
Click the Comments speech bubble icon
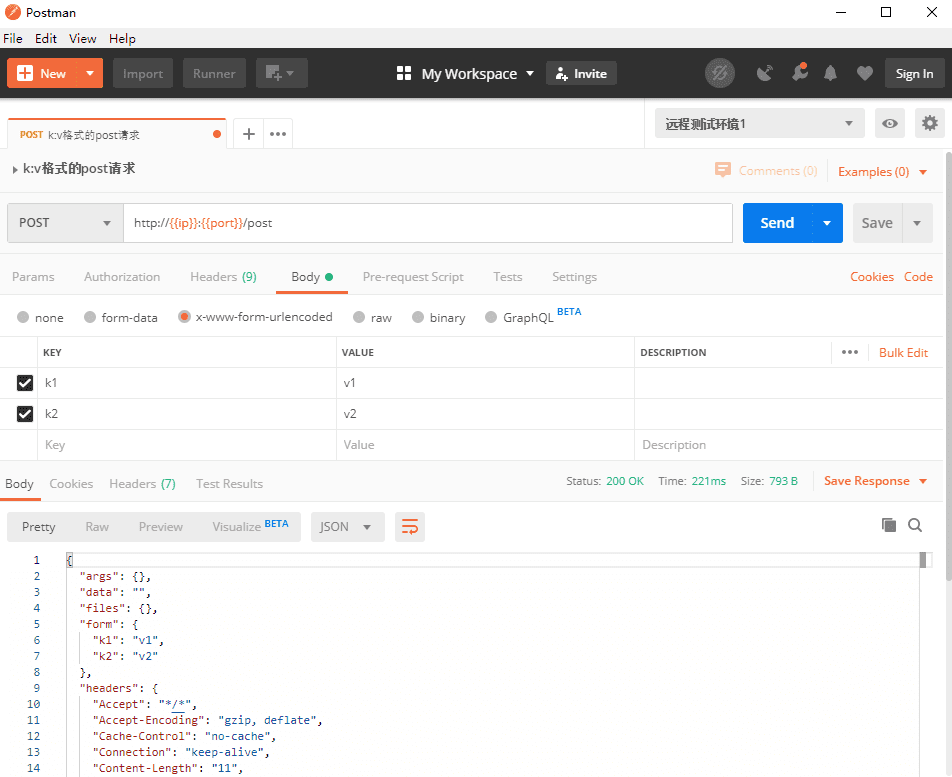coord(722,170)
